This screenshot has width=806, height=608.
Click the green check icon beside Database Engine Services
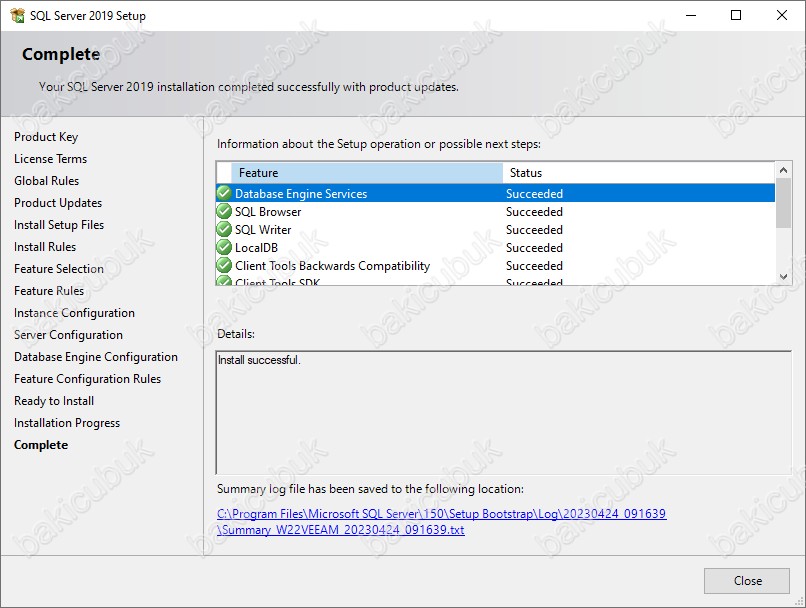tap(224, 193)
